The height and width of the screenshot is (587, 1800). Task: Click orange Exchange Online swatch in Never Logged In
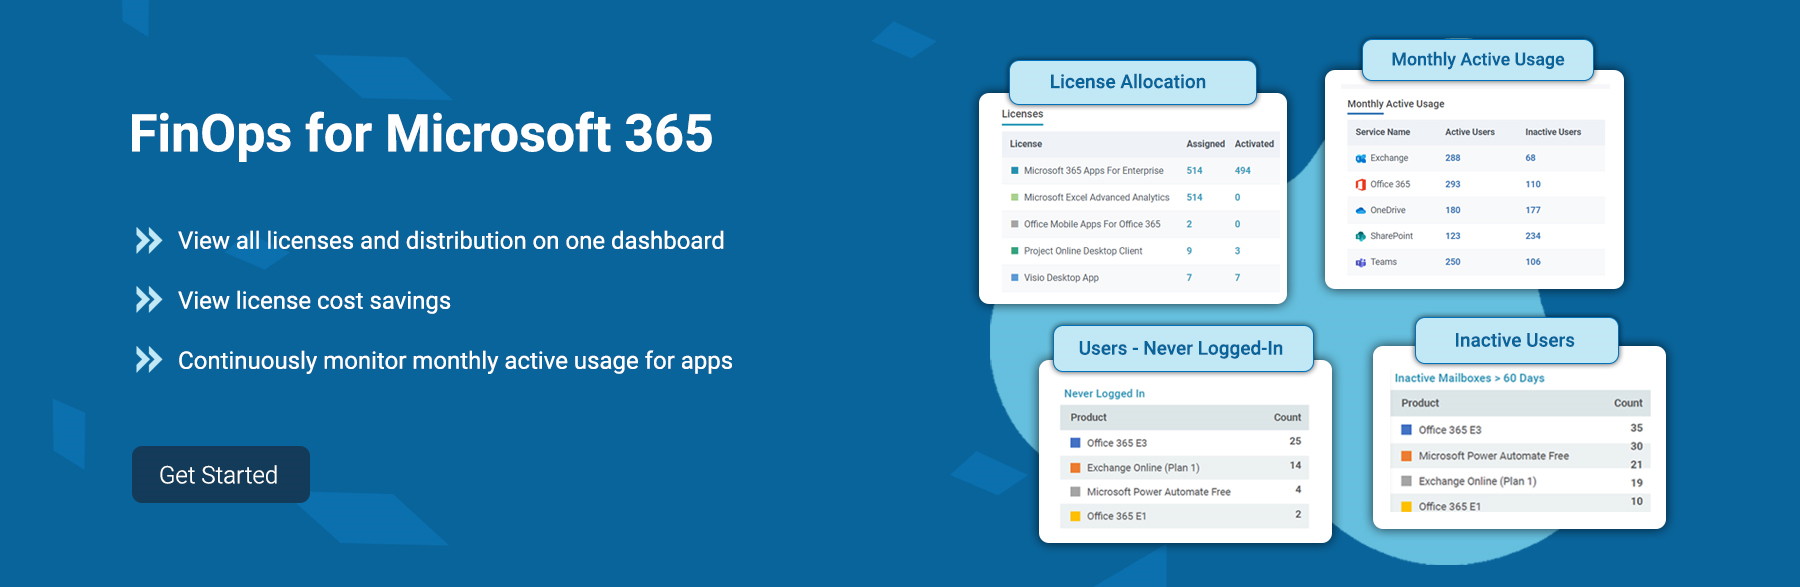1076,467
